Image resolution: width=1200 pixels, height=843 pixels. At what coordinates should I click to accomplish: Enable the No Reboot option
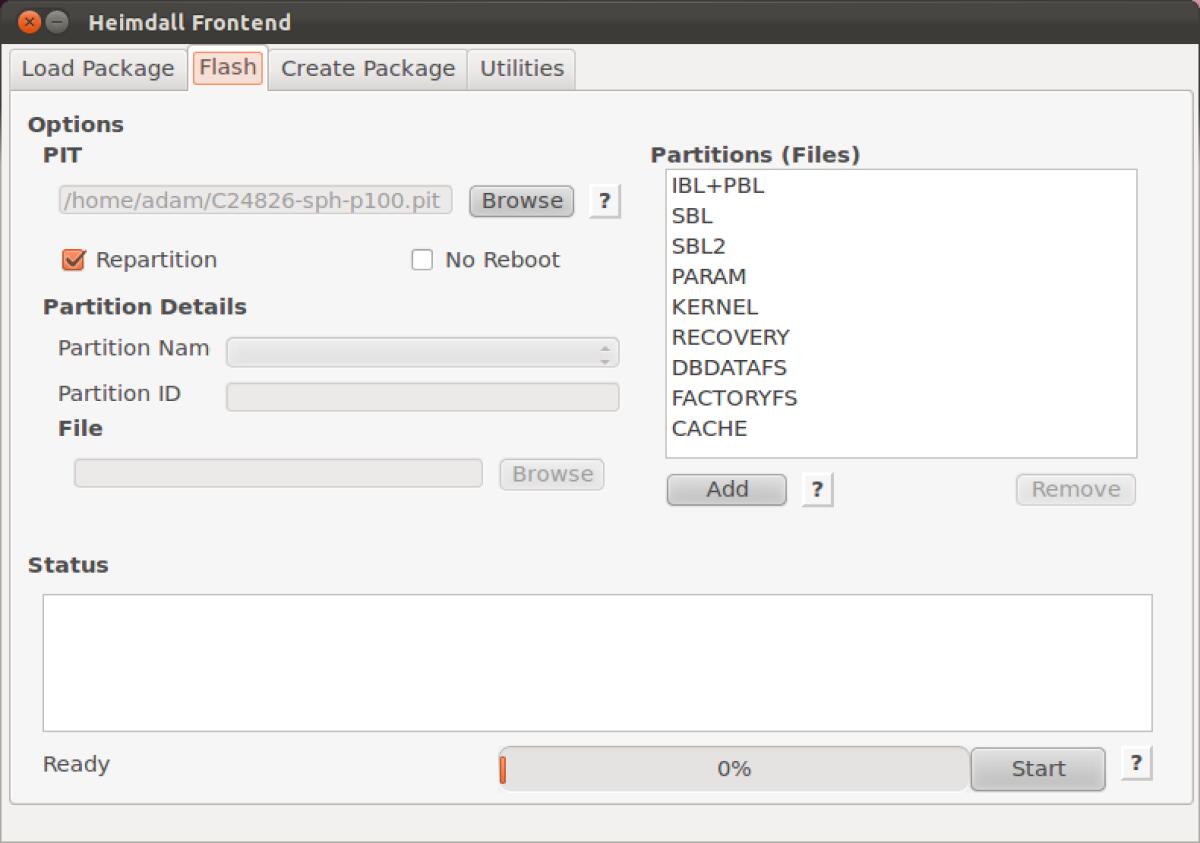[420, 259]
